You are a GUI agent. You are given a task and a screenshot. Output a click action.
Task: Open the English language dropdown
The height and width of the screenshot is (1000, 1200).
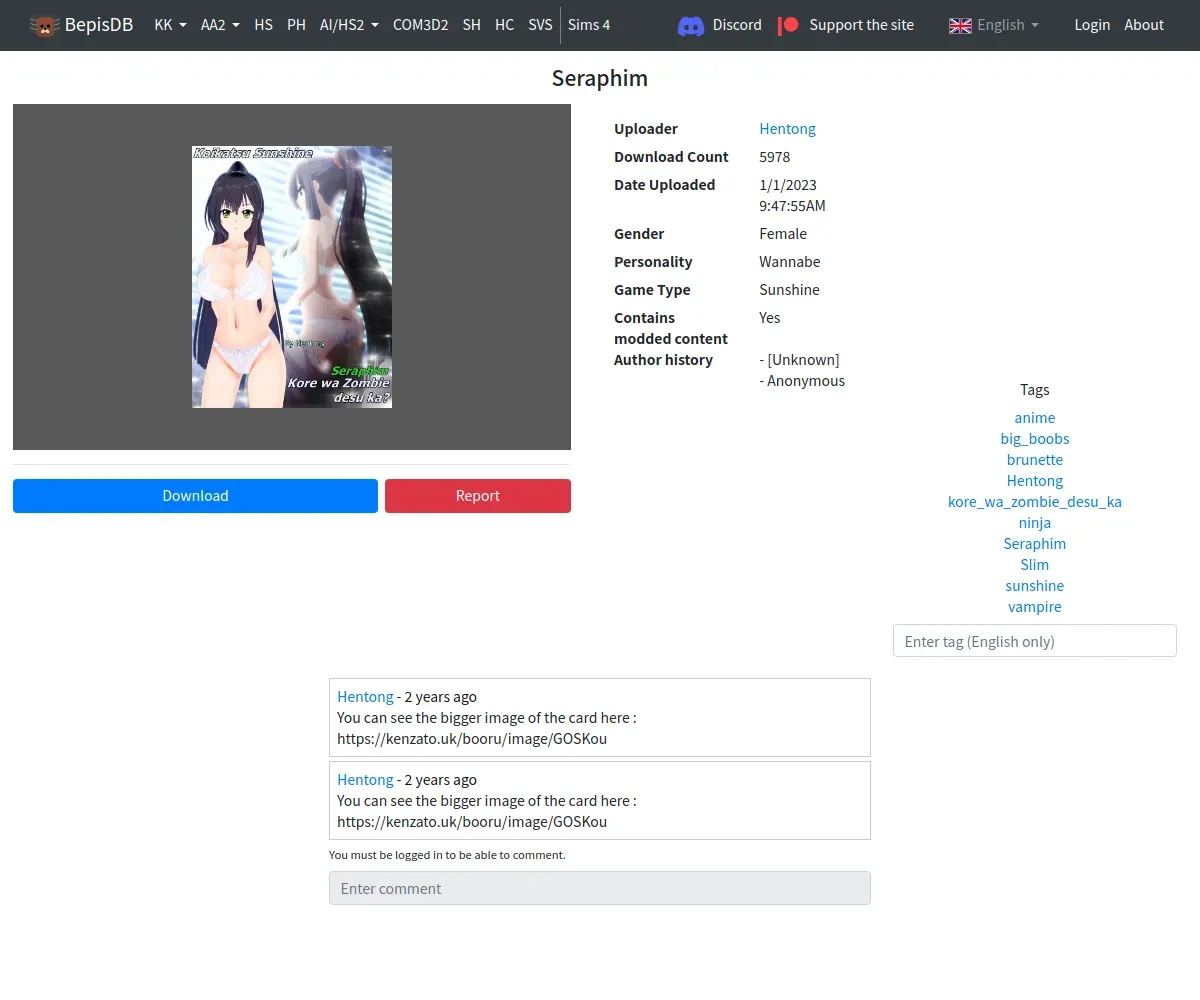[x=1007, y=25]
